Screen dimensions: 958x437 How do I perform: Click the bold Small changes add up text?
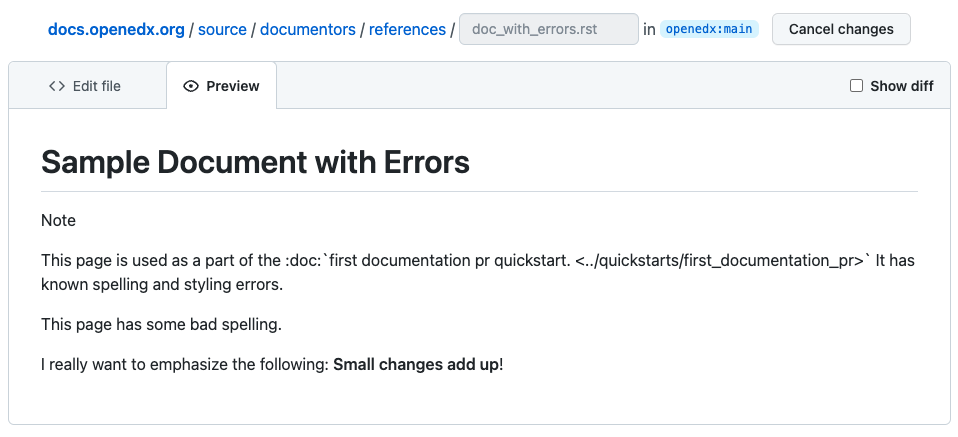coord(415,364)
